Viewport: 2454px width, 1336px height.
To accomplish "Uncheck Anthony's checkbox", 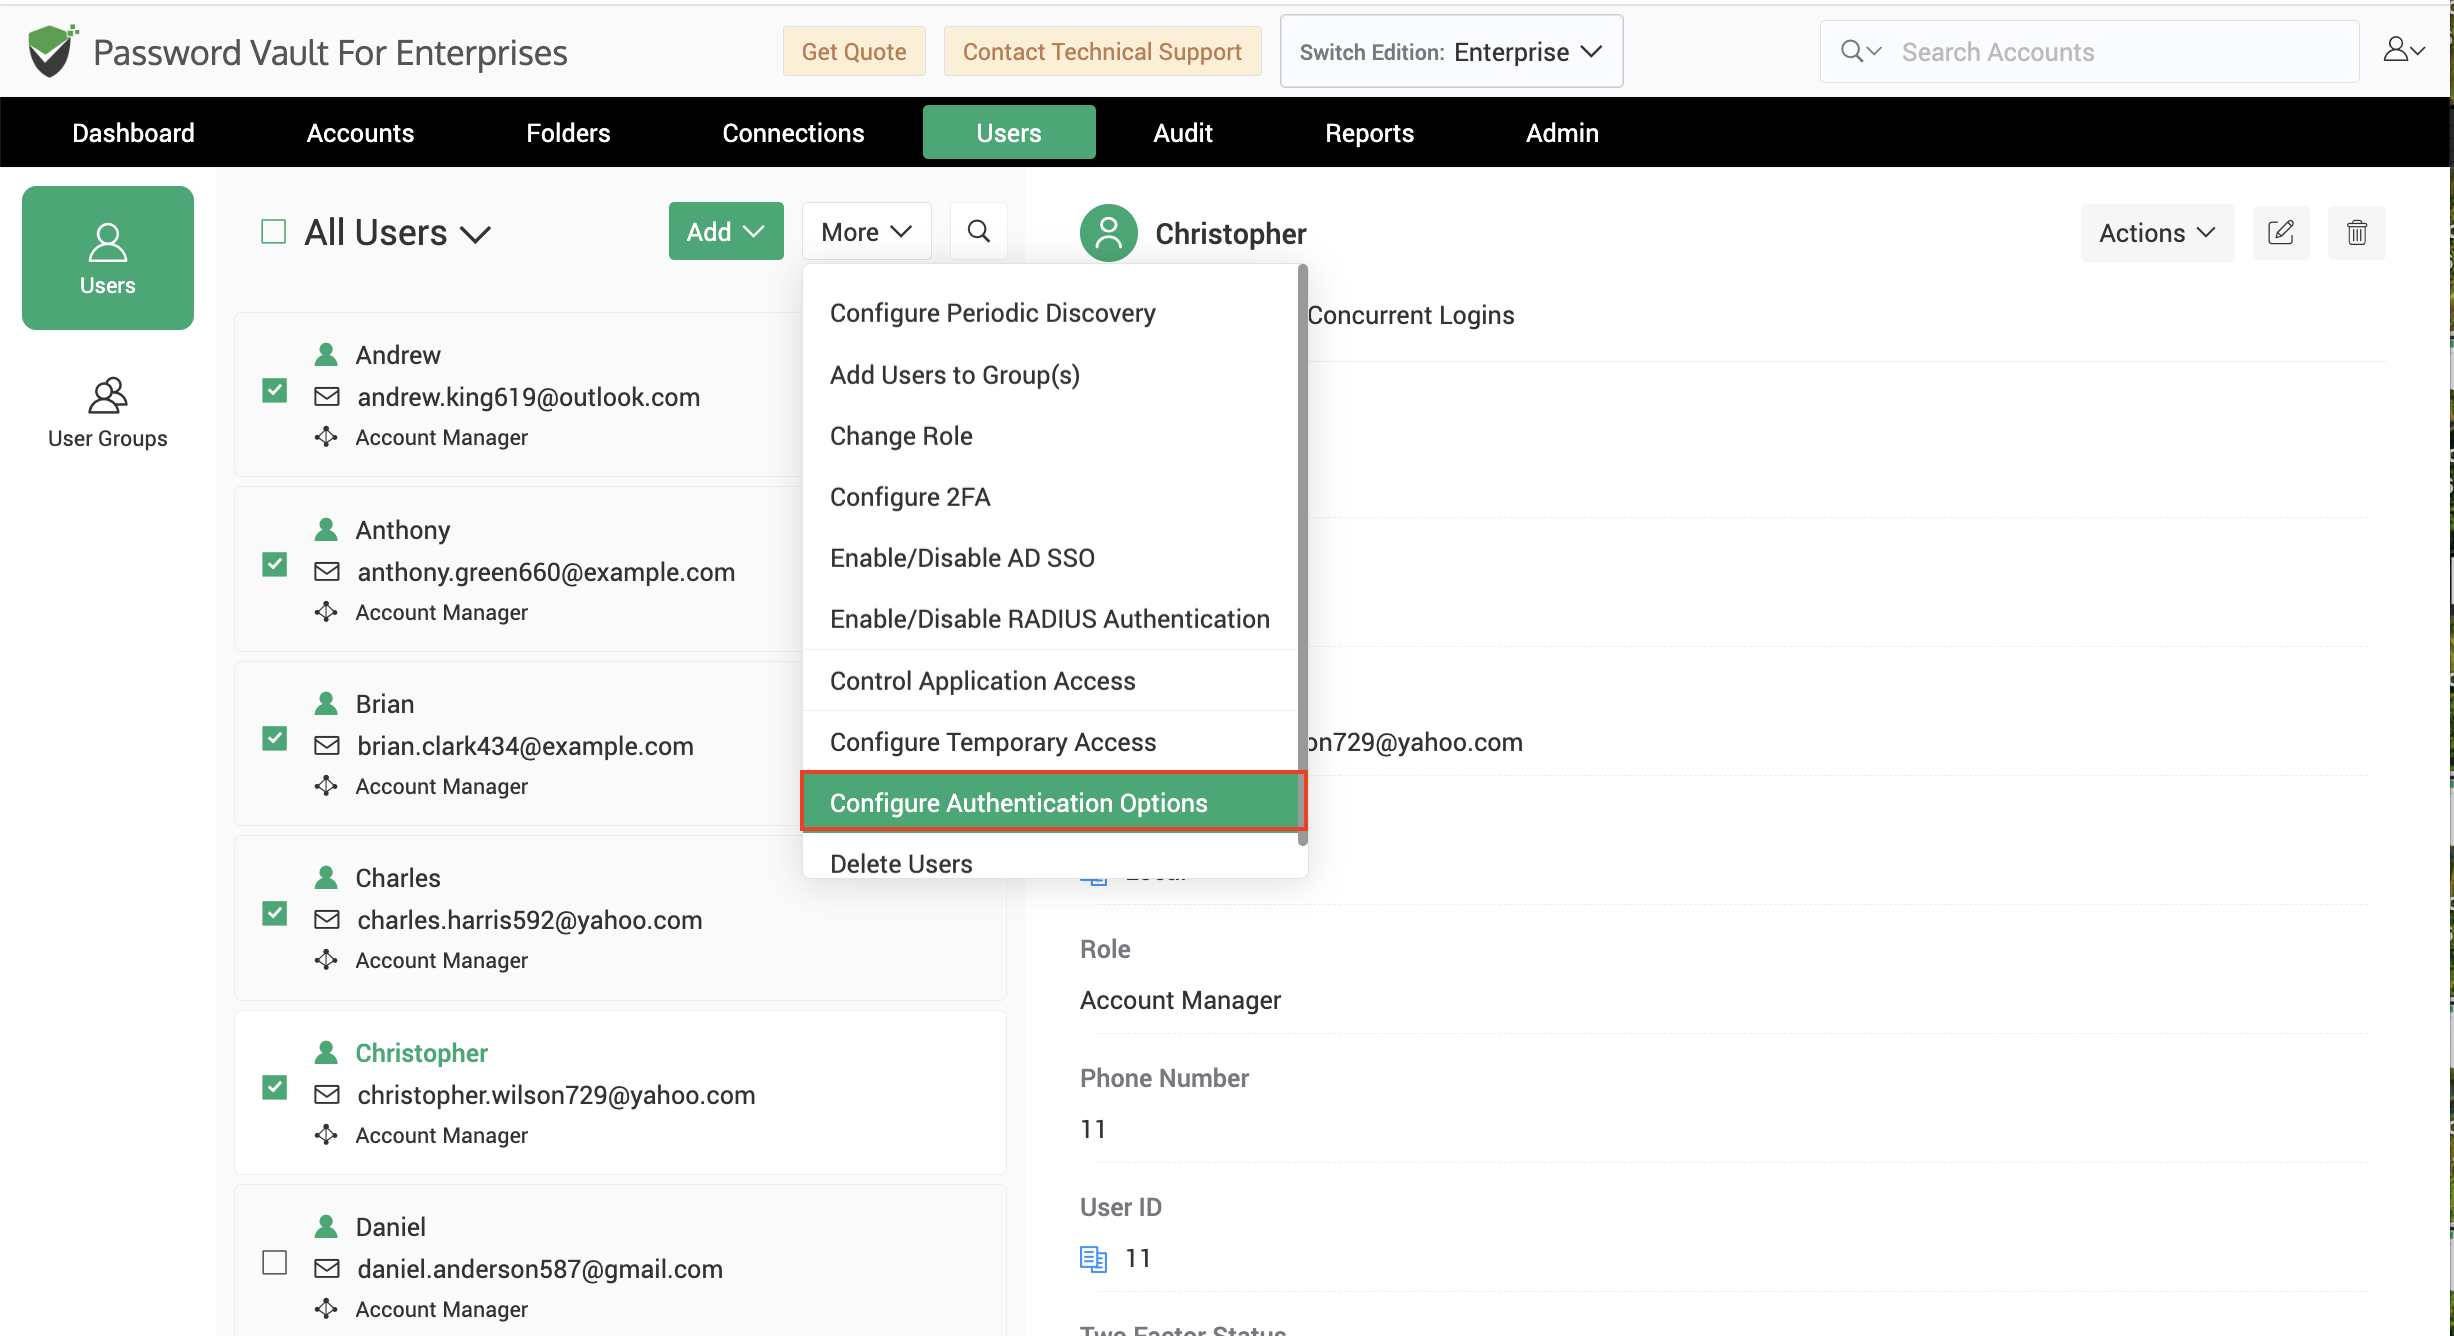I will click(x=275, y=565).
